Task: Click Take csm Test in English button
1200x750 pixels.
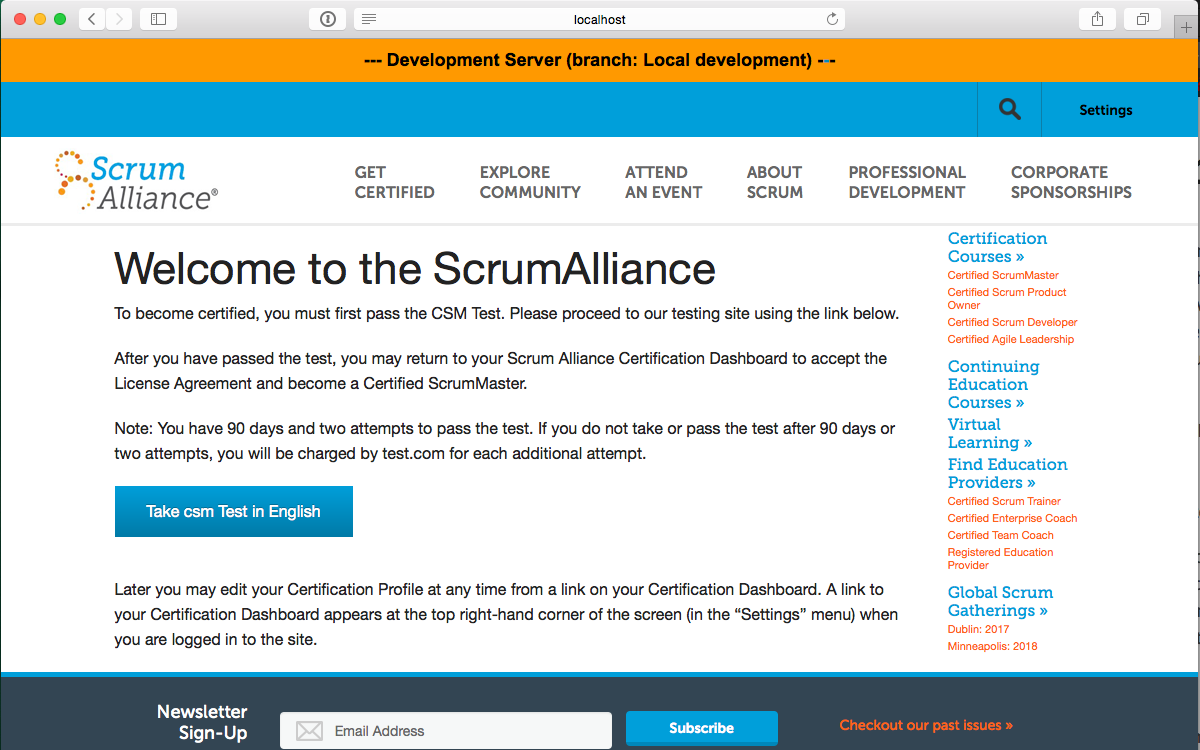Action: point(234,511)
